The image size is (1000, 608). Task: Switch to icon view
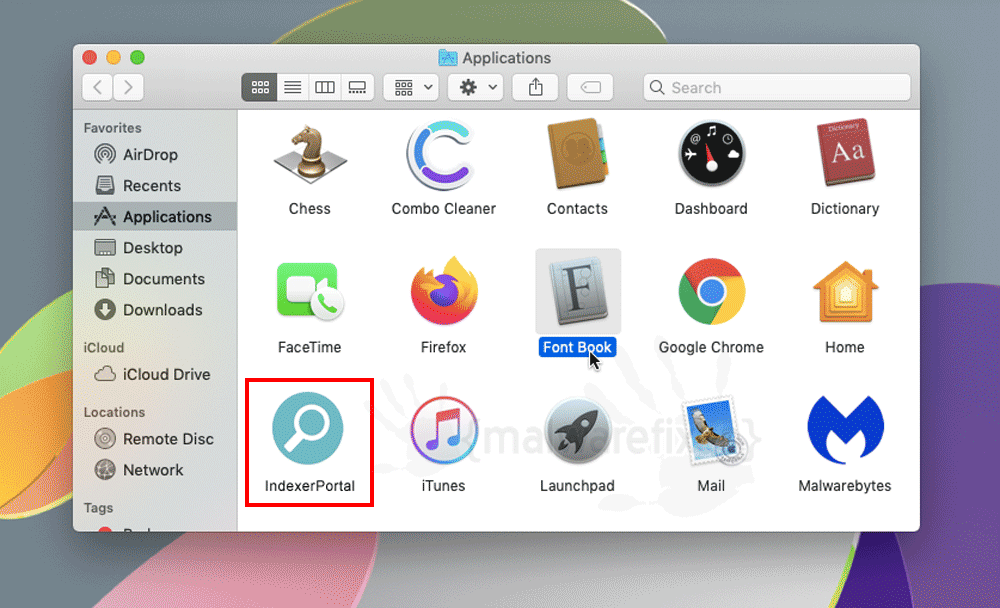(x=260, y=87)
